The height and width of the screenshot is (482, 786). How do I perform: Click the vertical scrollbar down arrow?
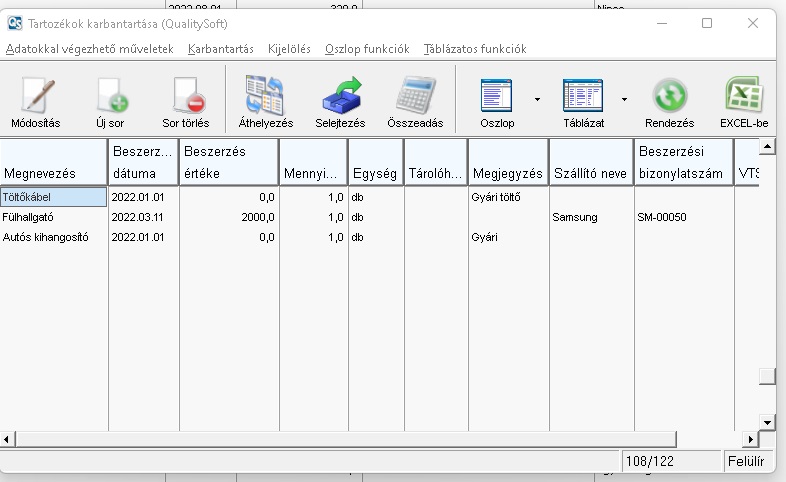click(x=767, y=421)
